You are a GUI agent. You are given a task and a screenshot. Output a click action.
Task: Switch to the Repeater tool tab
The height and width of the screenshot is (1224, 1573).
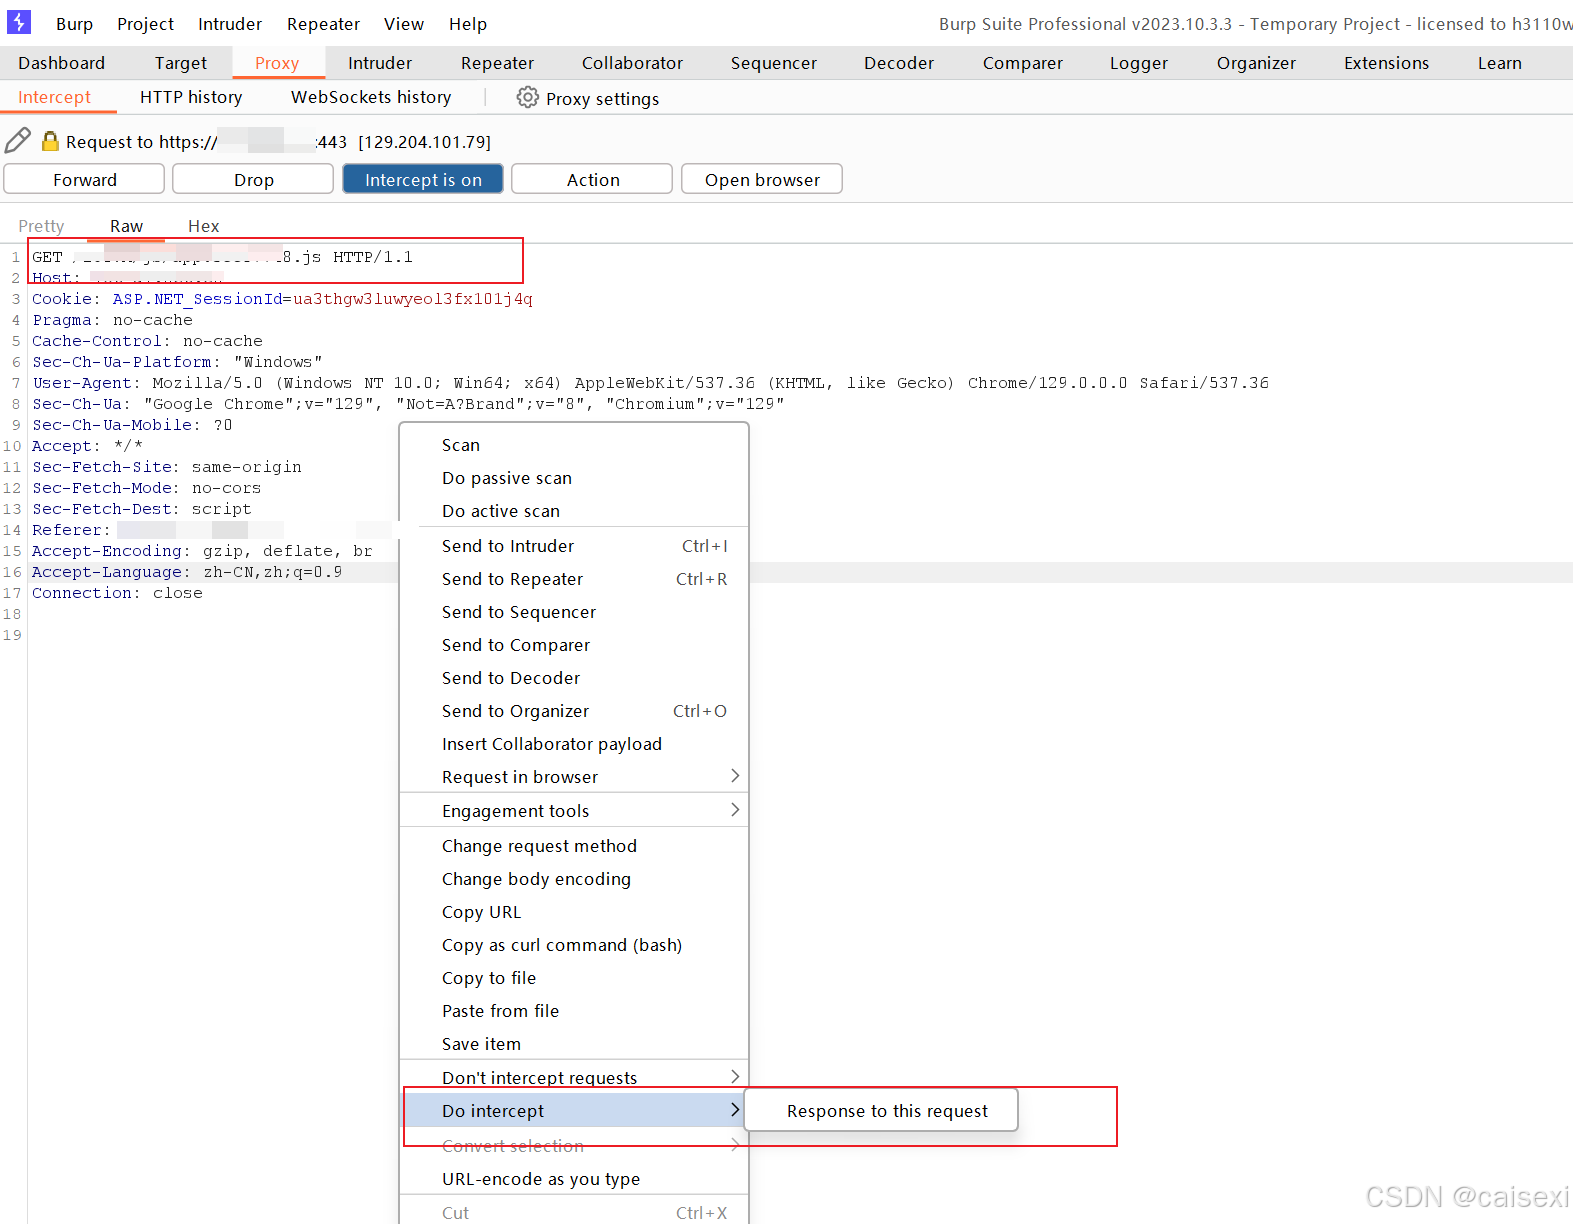point(497,63)
